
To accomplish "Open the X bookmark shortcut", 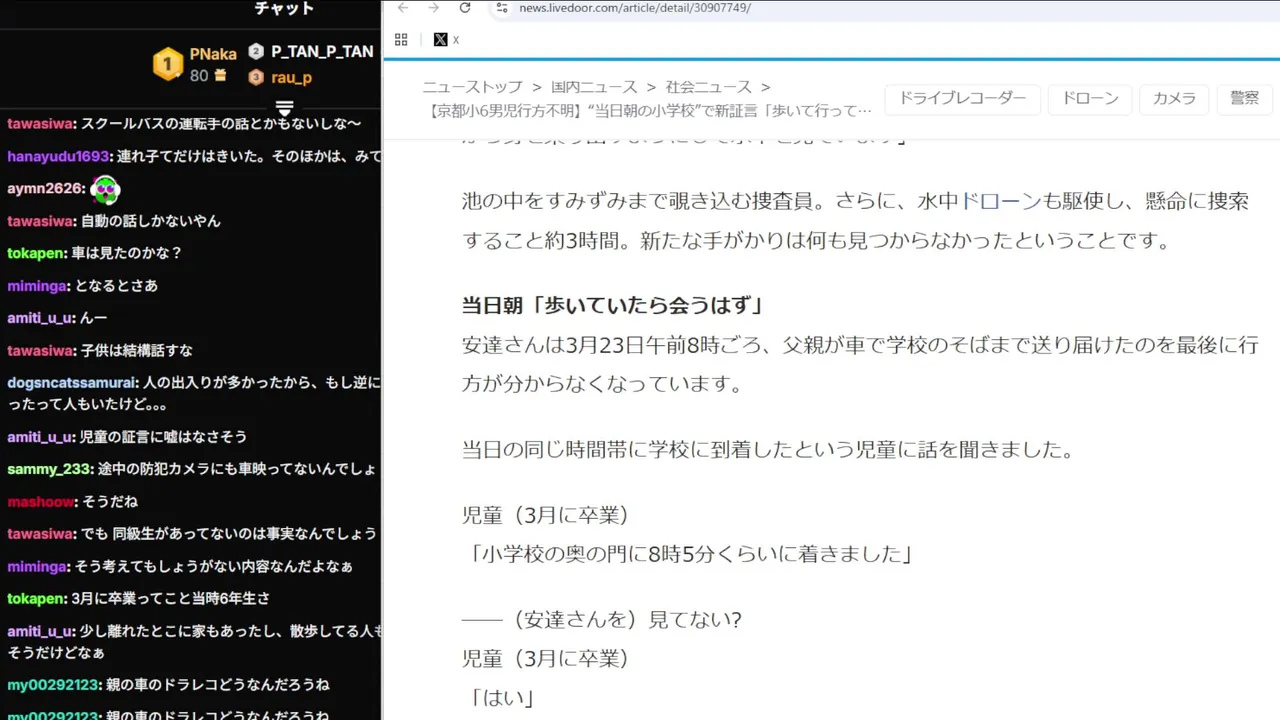I will 446,40.
